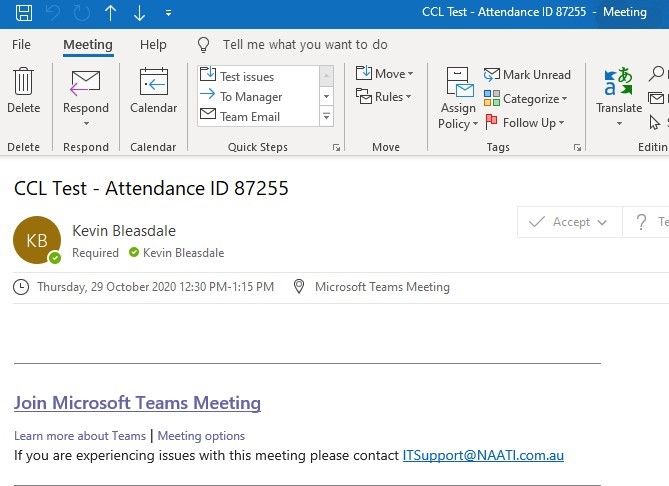
Task: Click the Save icon in the title bar
Action: point(24,12)
